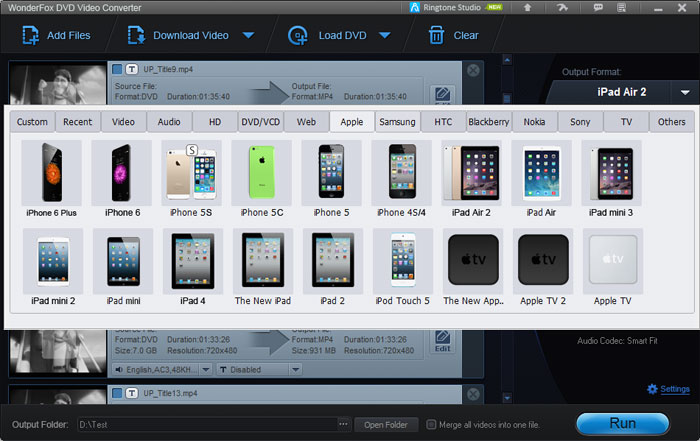Switch to the TV format tab
Image resolution: width=700 pixels, height=441 pixels.
626,122
